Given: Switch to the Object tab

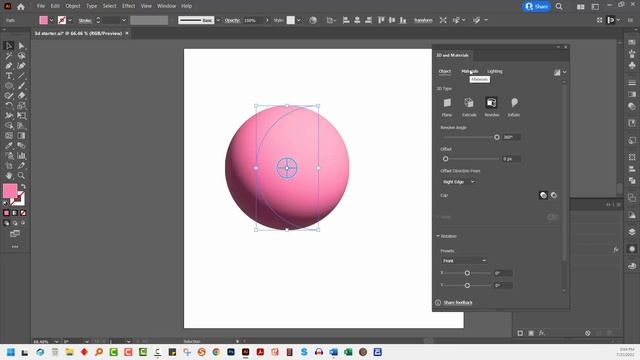Looking at the screenshot, I should click(444, 71).
